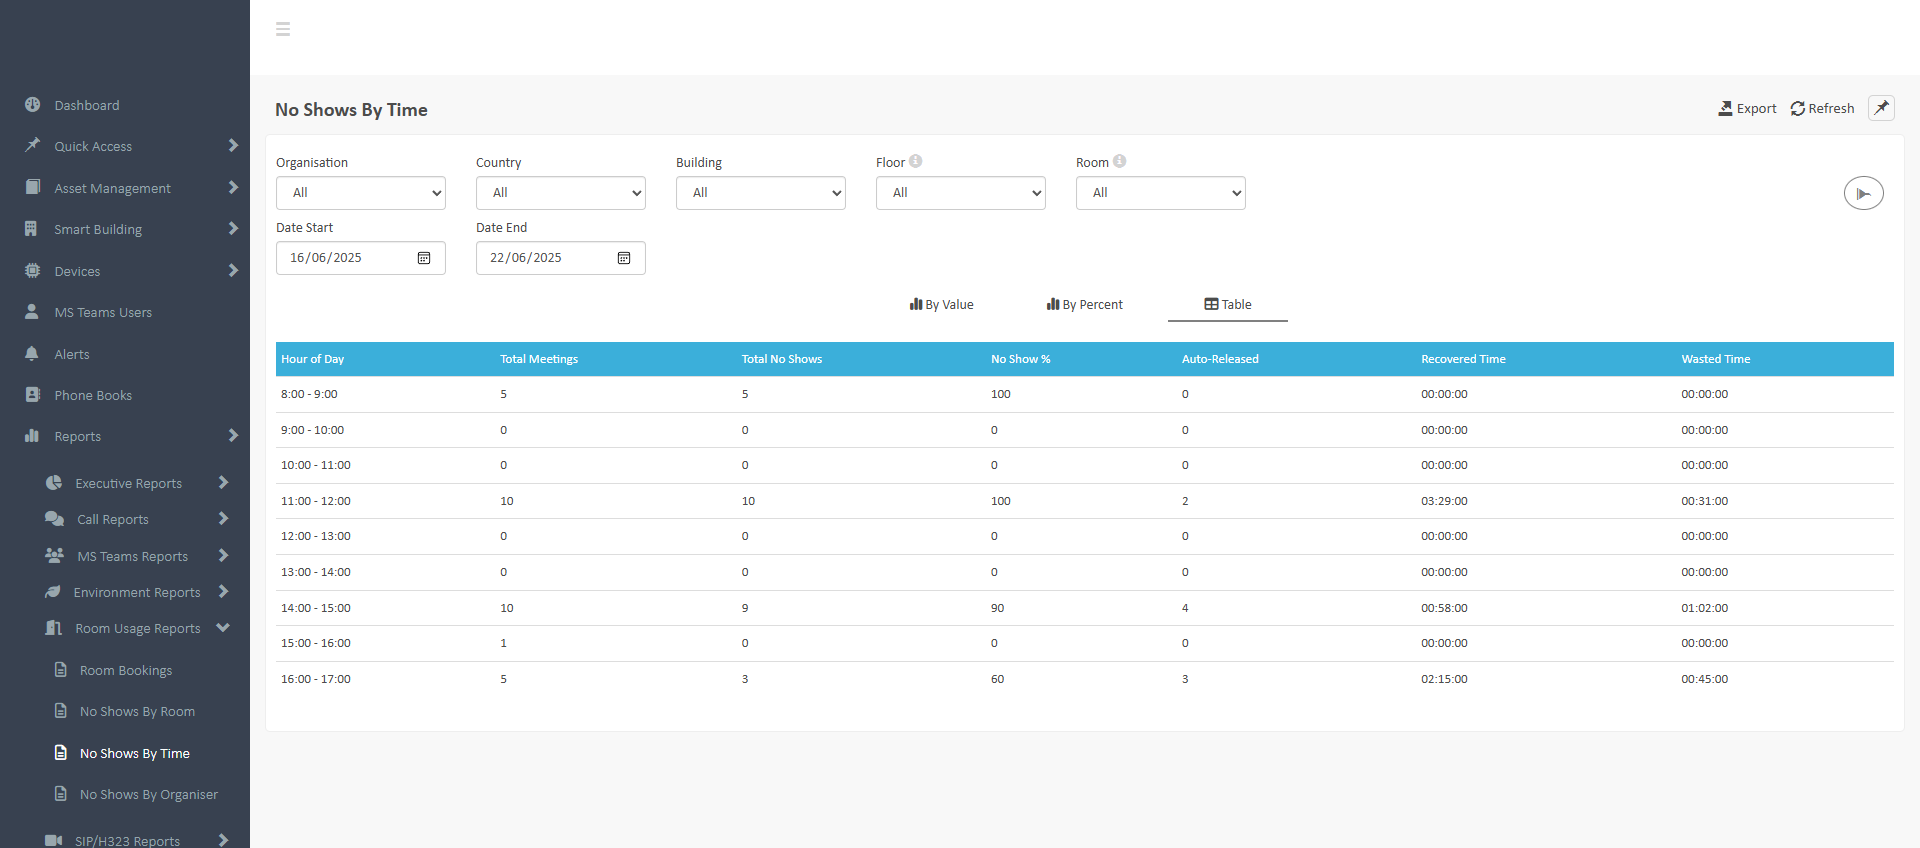Click the Smart Building icon
This screenshot has width=1920, height=848.
(x=31, y=229)
